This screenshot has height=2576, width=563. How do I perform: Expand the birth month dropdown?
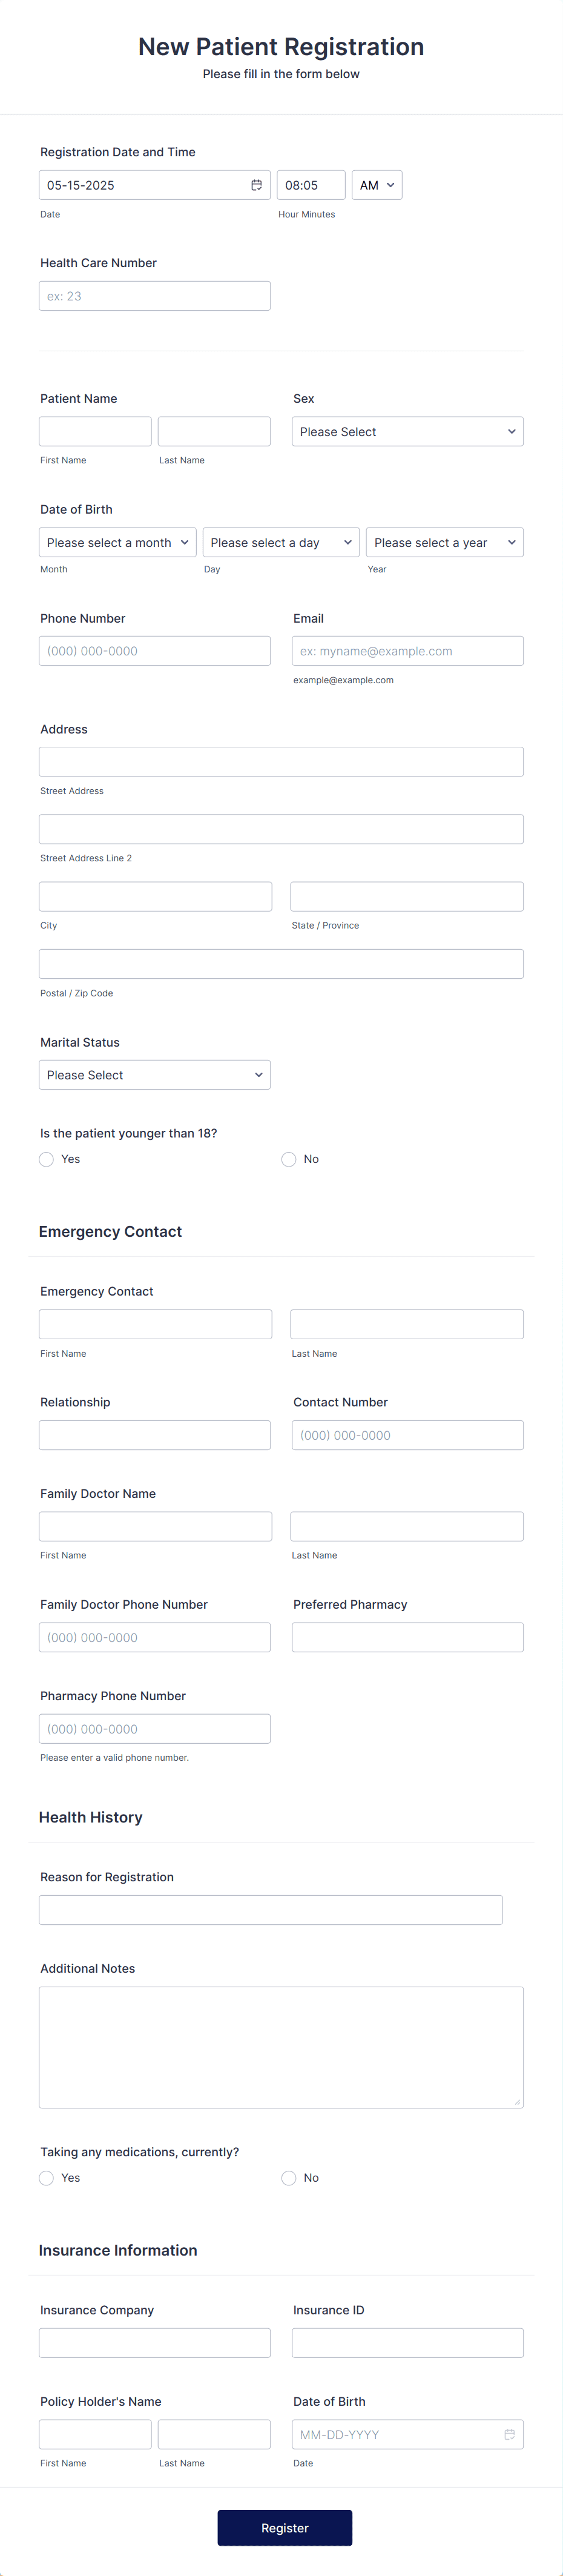[x=117, y=542]
